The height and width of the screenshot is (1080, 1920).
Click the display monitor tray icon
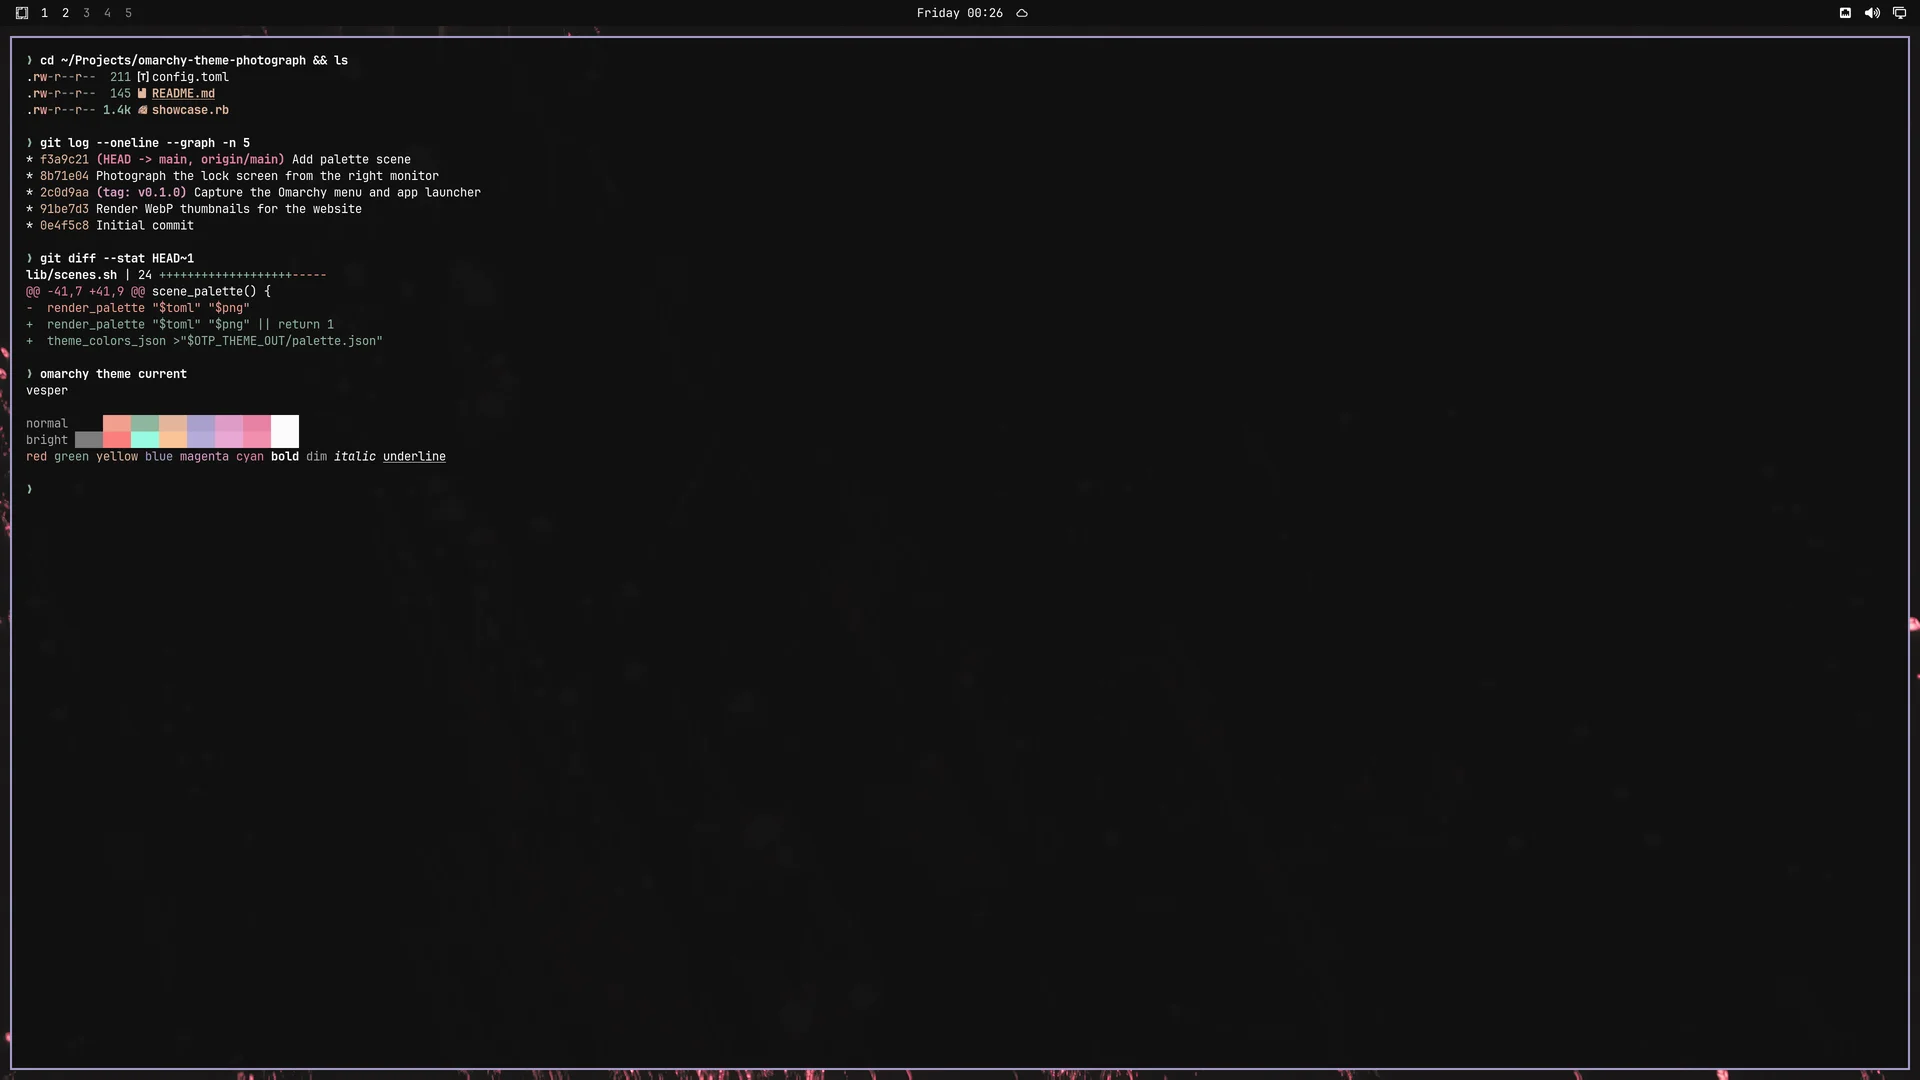(1899, 13)
